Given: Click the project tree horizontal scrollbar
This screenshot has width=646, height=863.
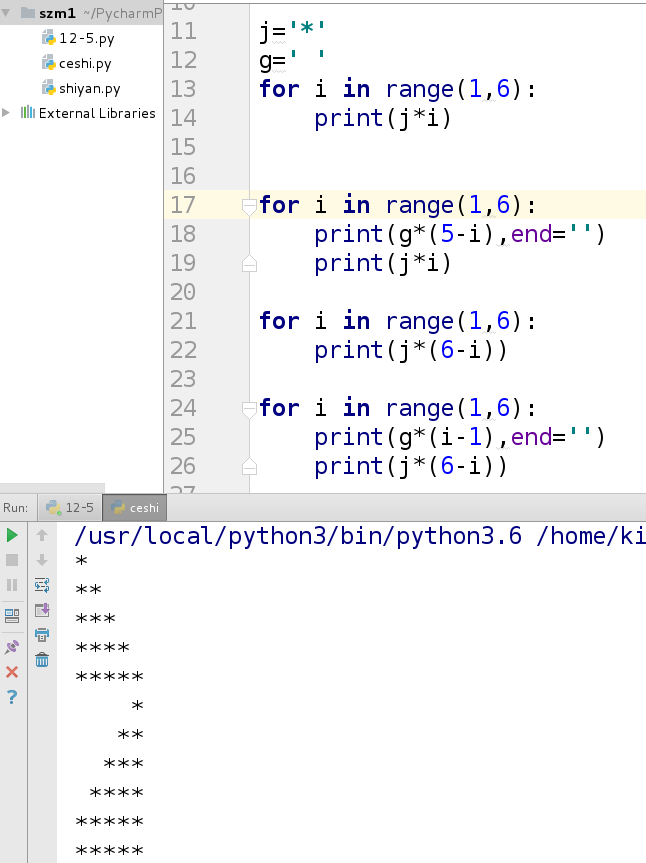Looking at the screenshot, I should pos(52,488).
